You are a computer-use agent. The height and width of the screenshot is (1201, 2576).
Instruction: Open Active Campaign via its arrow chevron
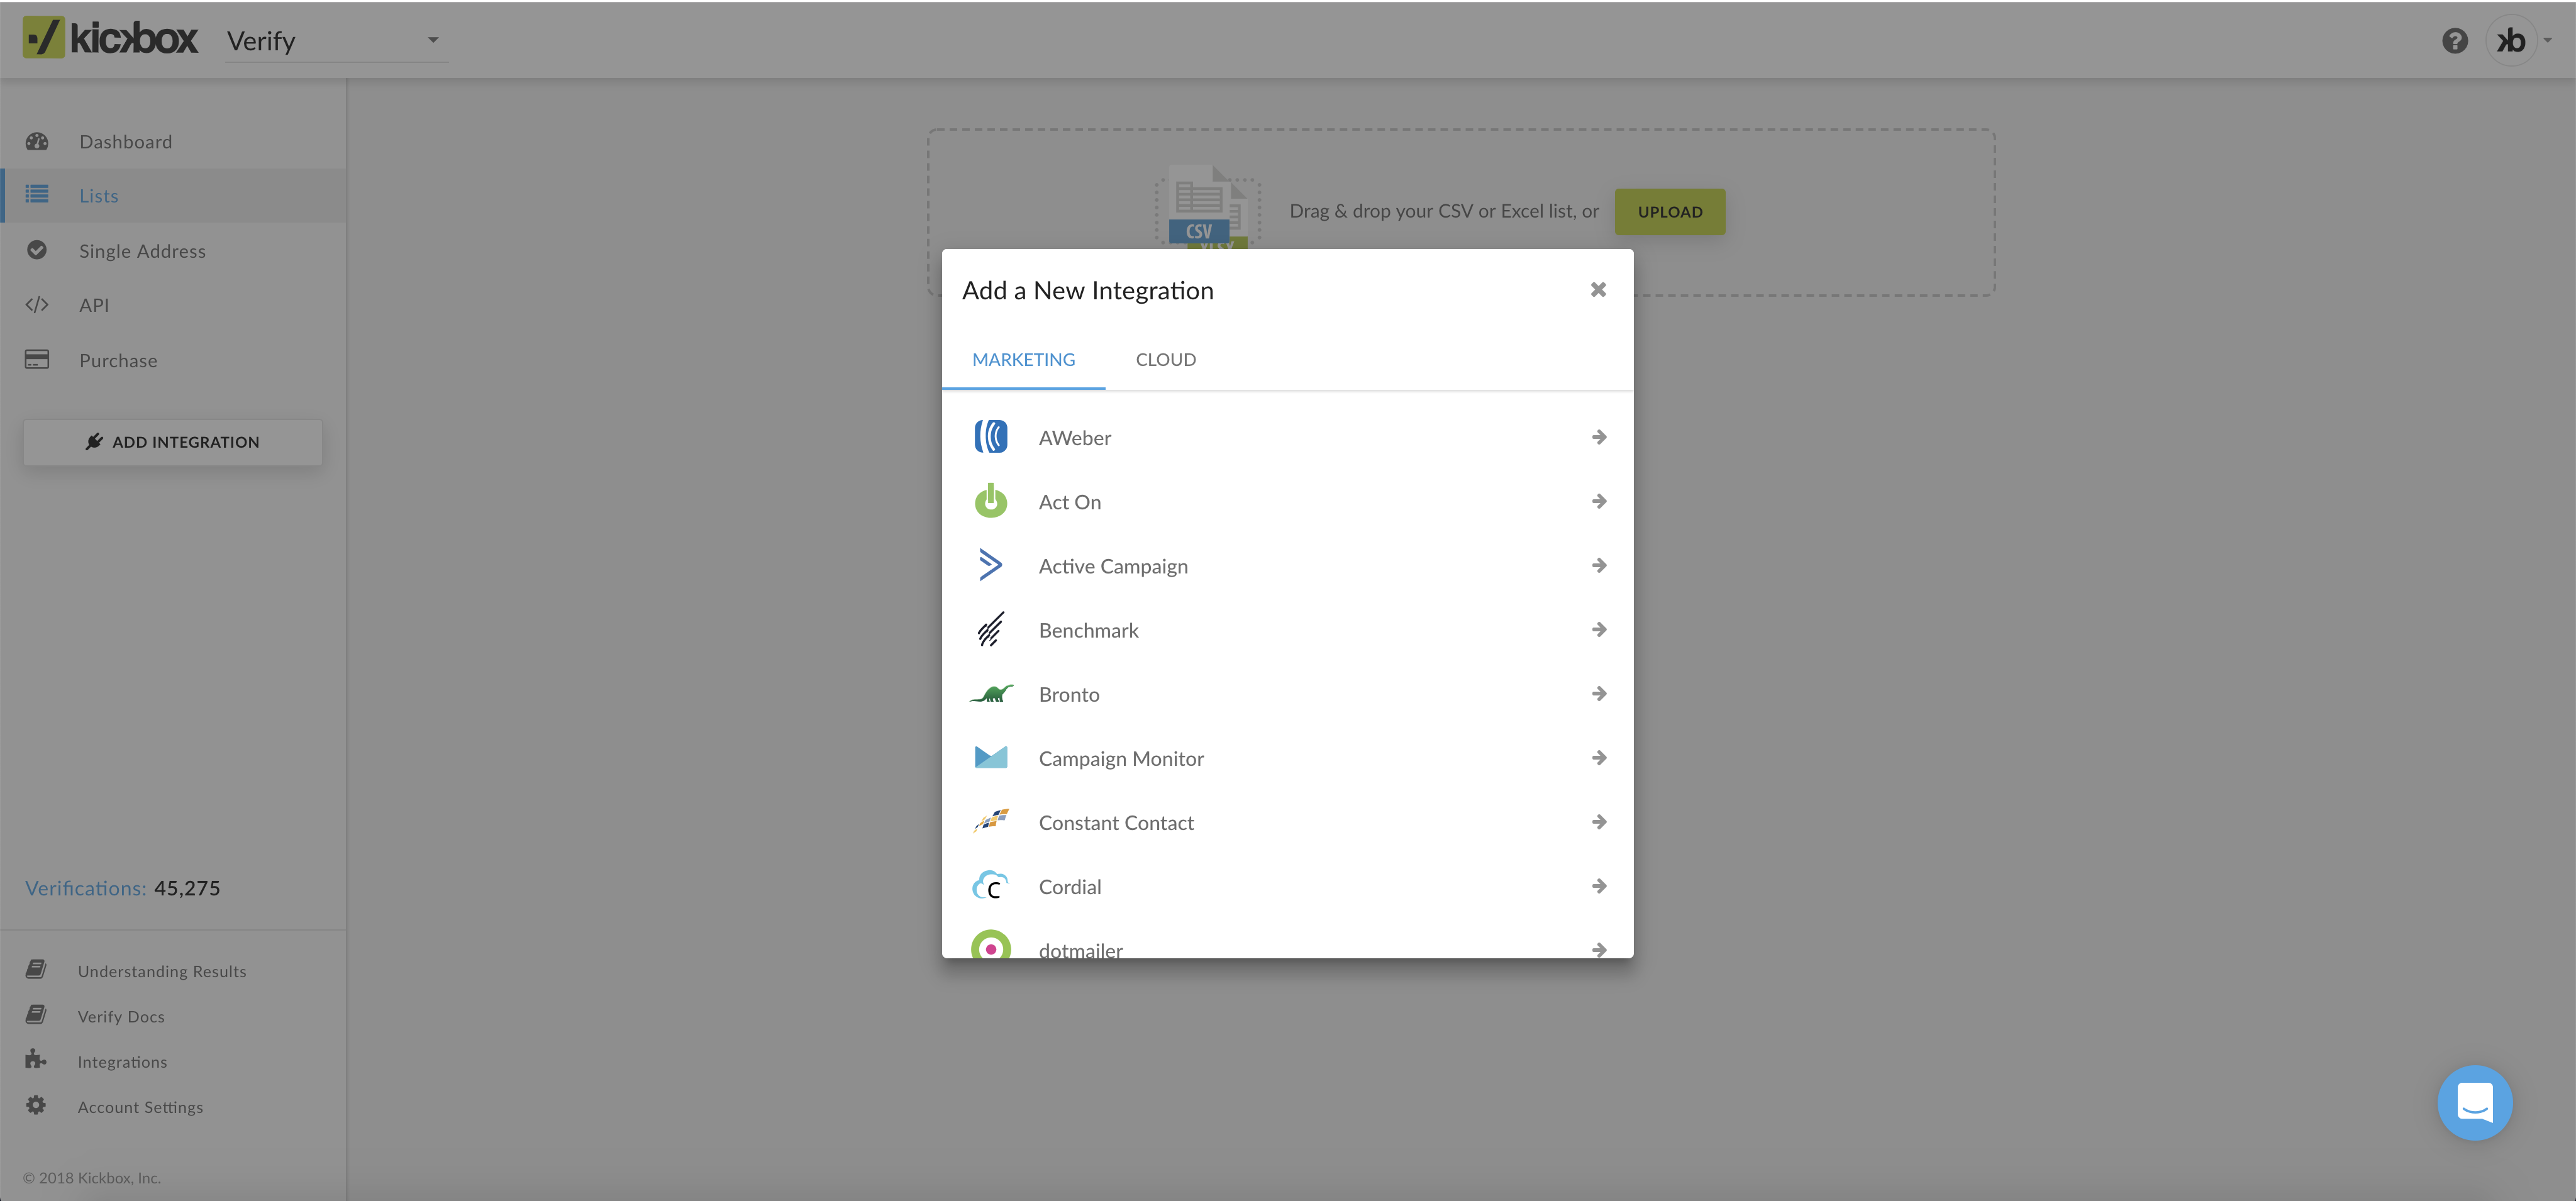[1598, 565]
